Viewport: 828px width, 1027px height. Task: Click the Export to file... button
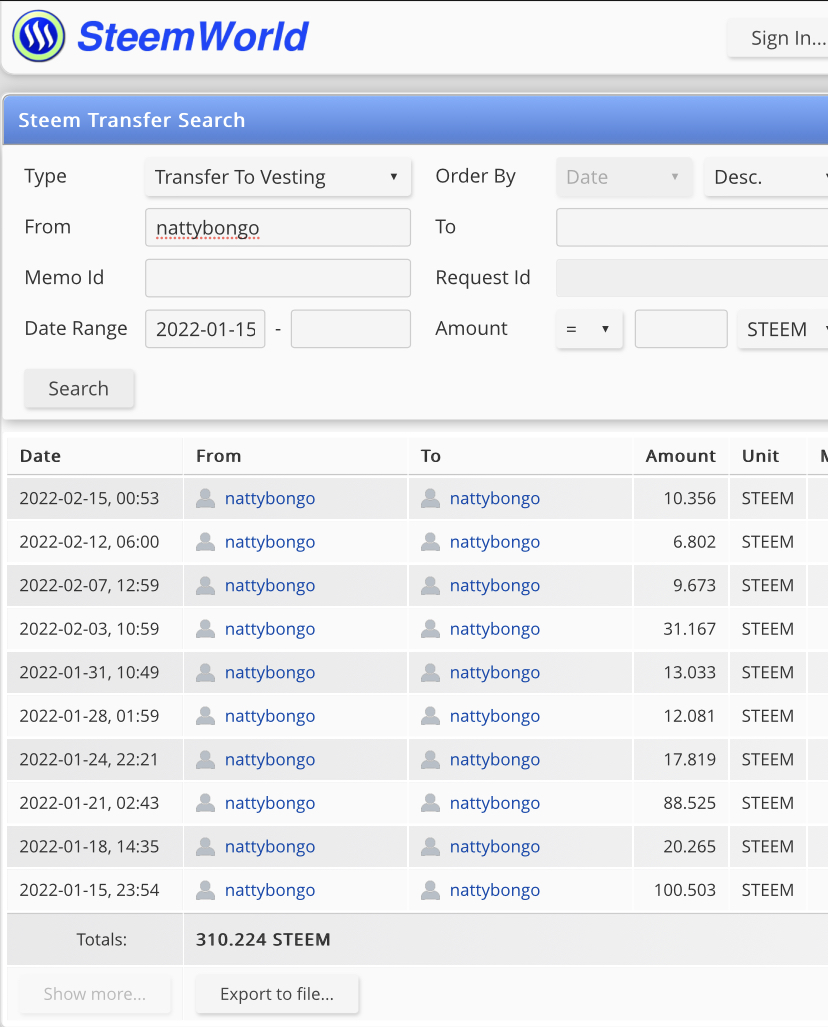coord(277,994)
